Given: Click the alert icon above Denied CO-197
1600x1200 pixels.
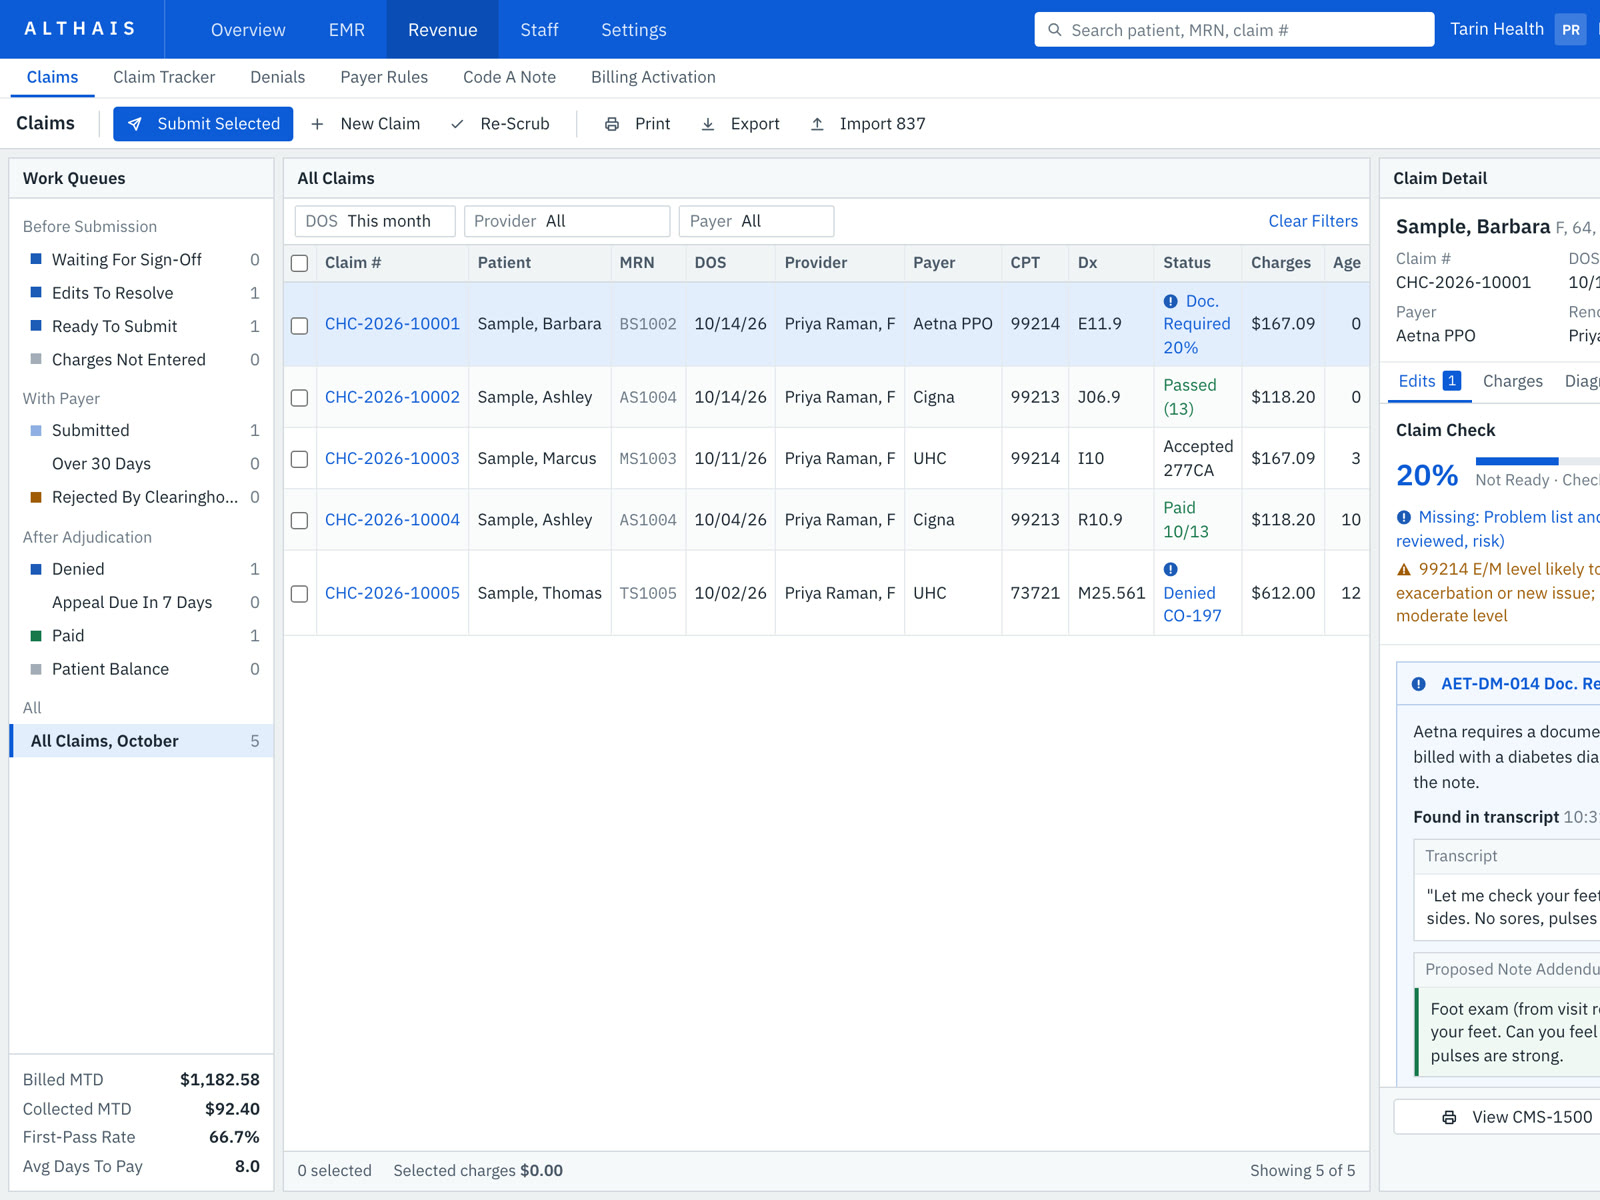Looking at the screenshot, I should click(x=1170, y=569).
